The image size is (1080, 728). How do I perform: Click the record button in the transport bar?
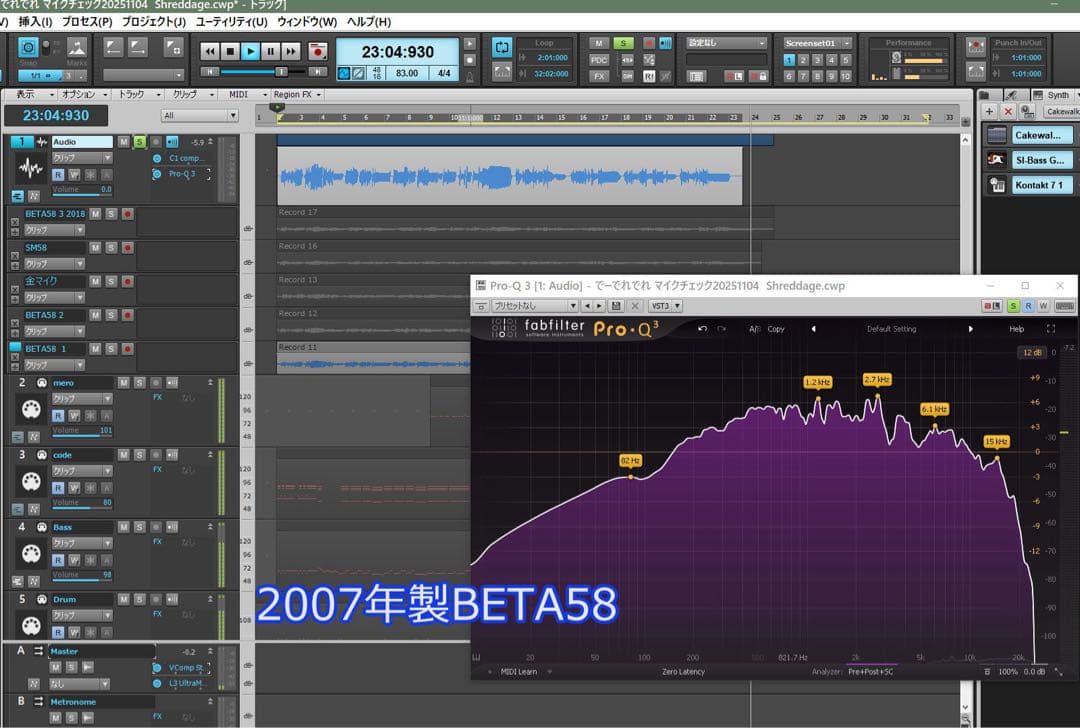point(317,52)
